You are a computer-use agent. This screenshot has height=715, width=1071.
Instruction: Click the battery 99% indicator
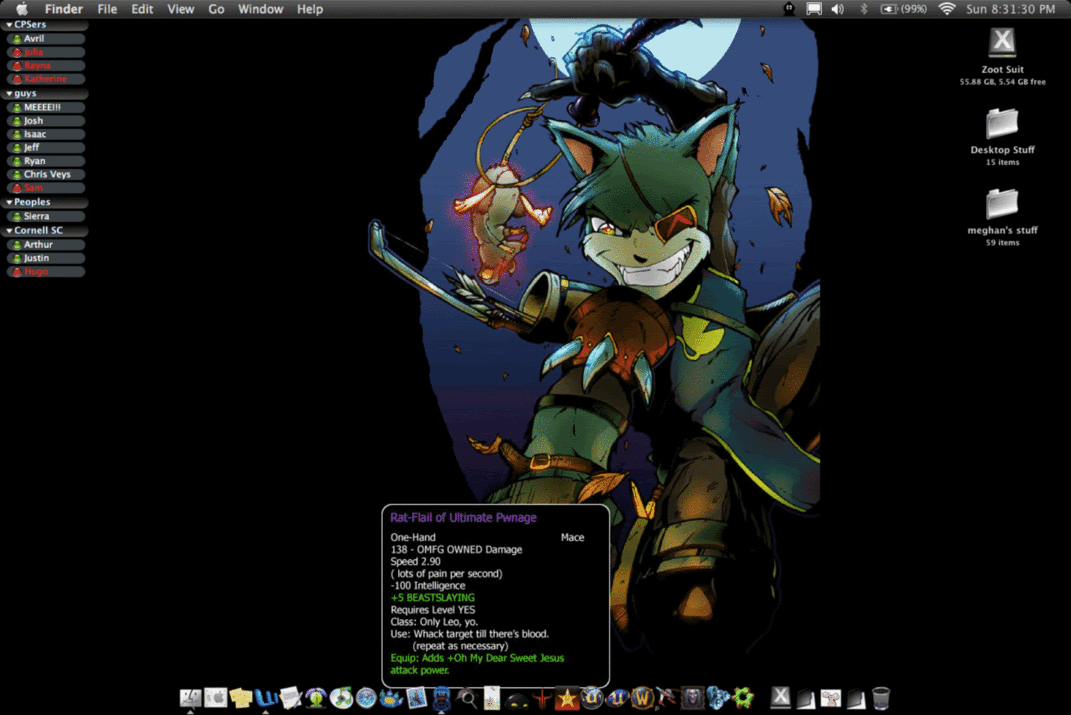[904, 9]
